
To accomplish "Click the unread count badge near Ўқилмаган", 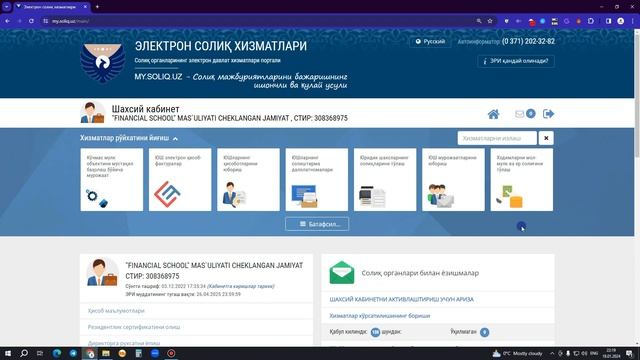I will (x=484, y=332).
